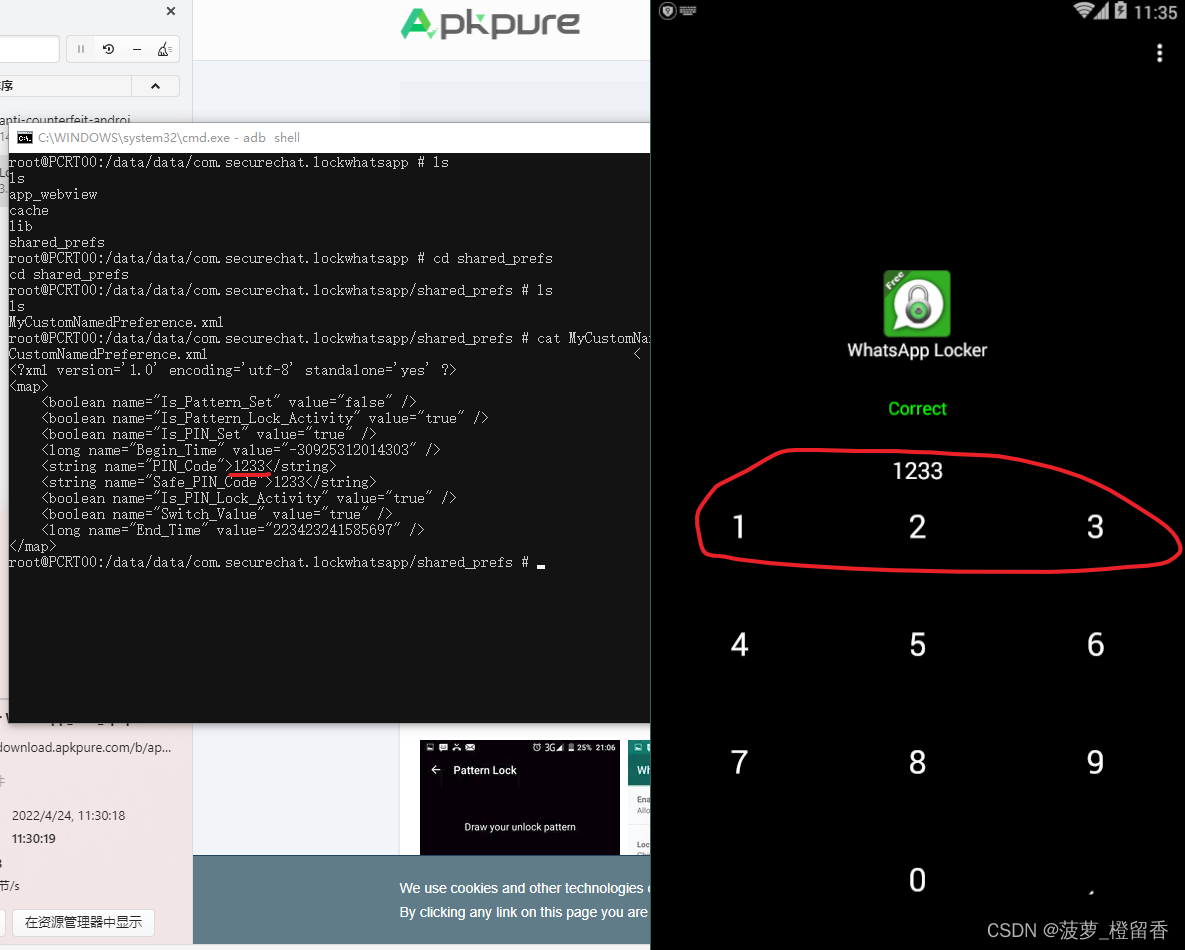Tap the WhatsApp Locker app icon
This screenshot has width=1185, height=950.
916,303
